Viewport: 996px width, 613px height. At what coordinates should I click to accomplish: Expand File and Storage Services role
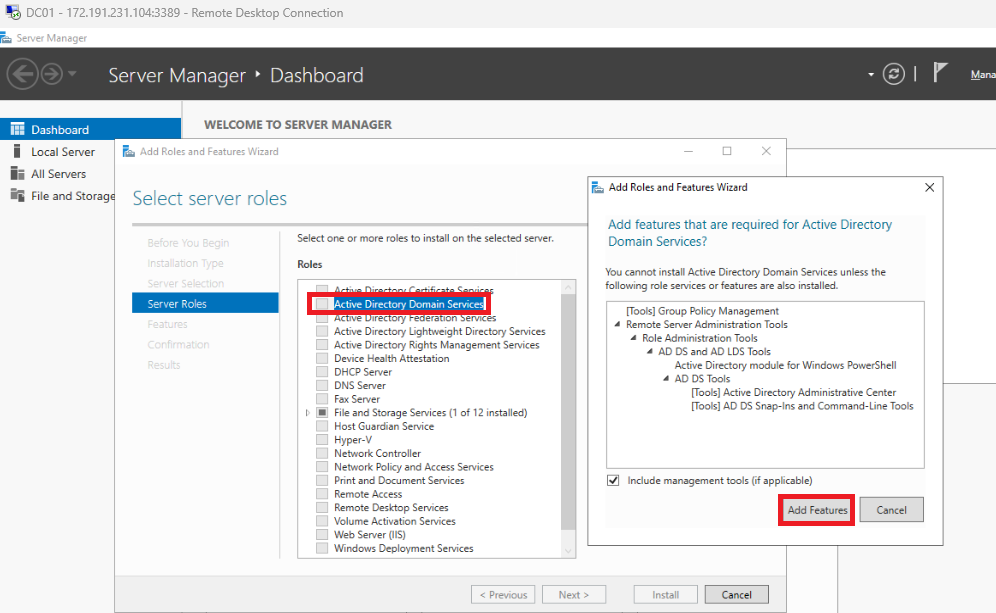pos(307,413)
